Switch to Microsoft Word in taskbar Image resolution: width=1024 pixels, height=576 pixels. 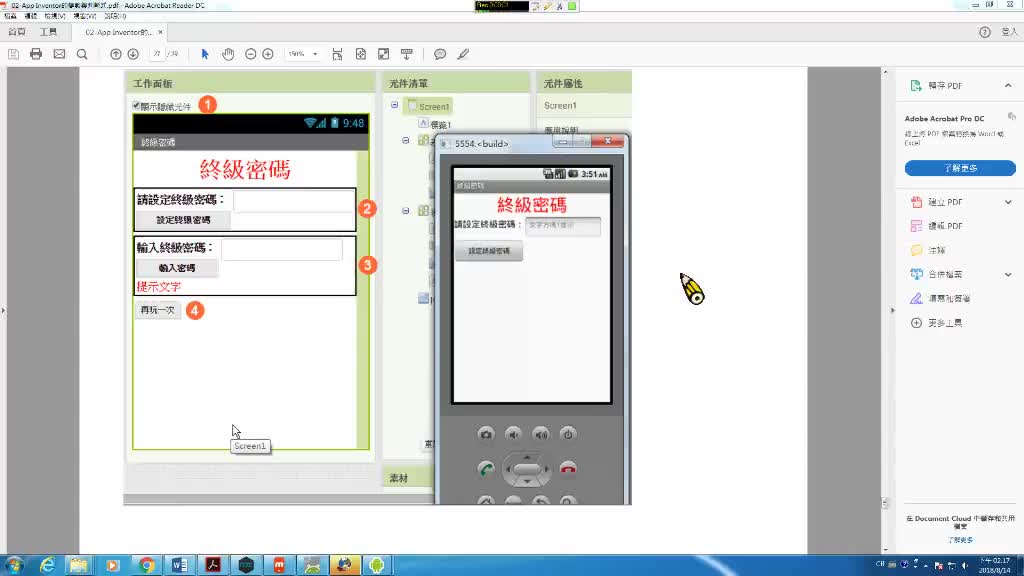180,565
